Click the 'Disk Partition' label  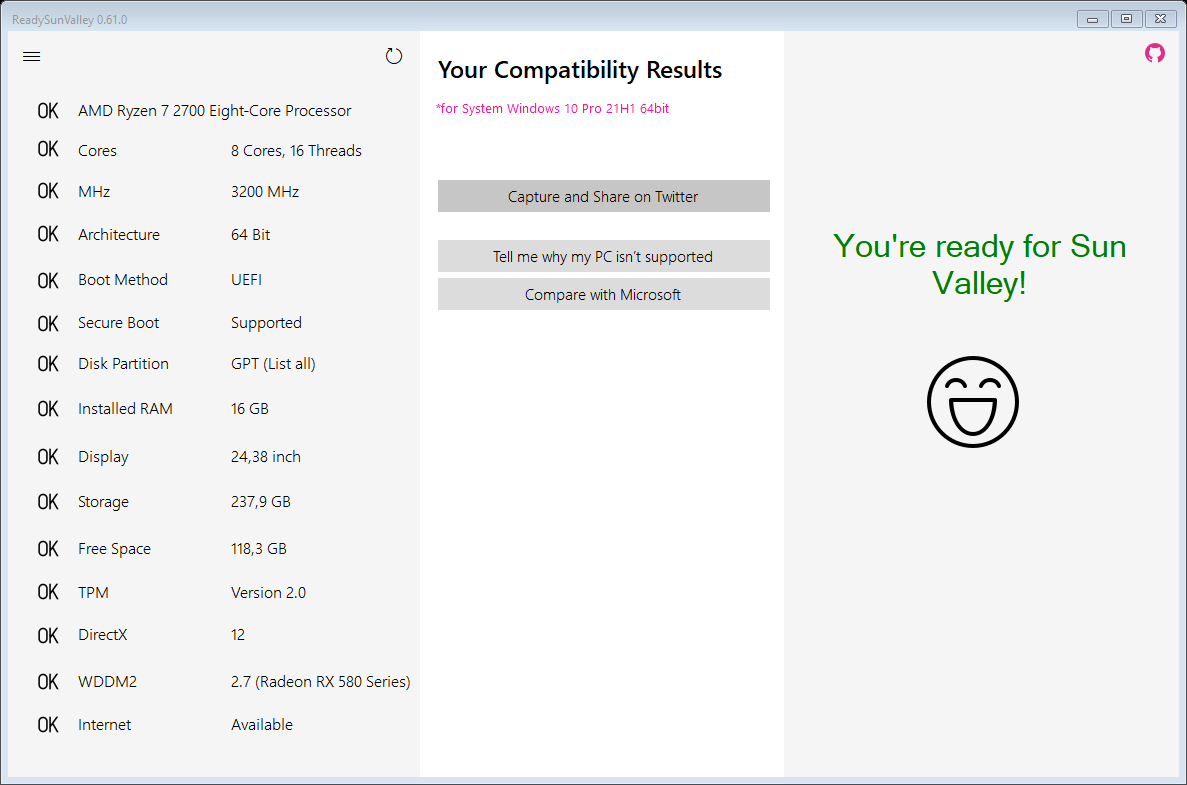click(123, 364)
